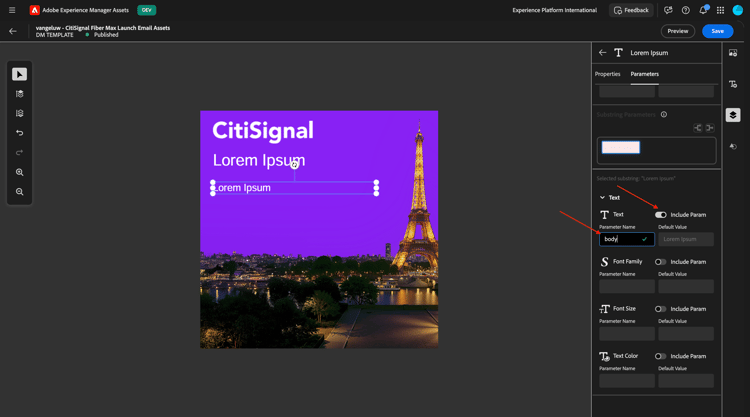The width and height of the screenshot is (750, 417).
Task: Click the Preview button
Action: (678, 31)
